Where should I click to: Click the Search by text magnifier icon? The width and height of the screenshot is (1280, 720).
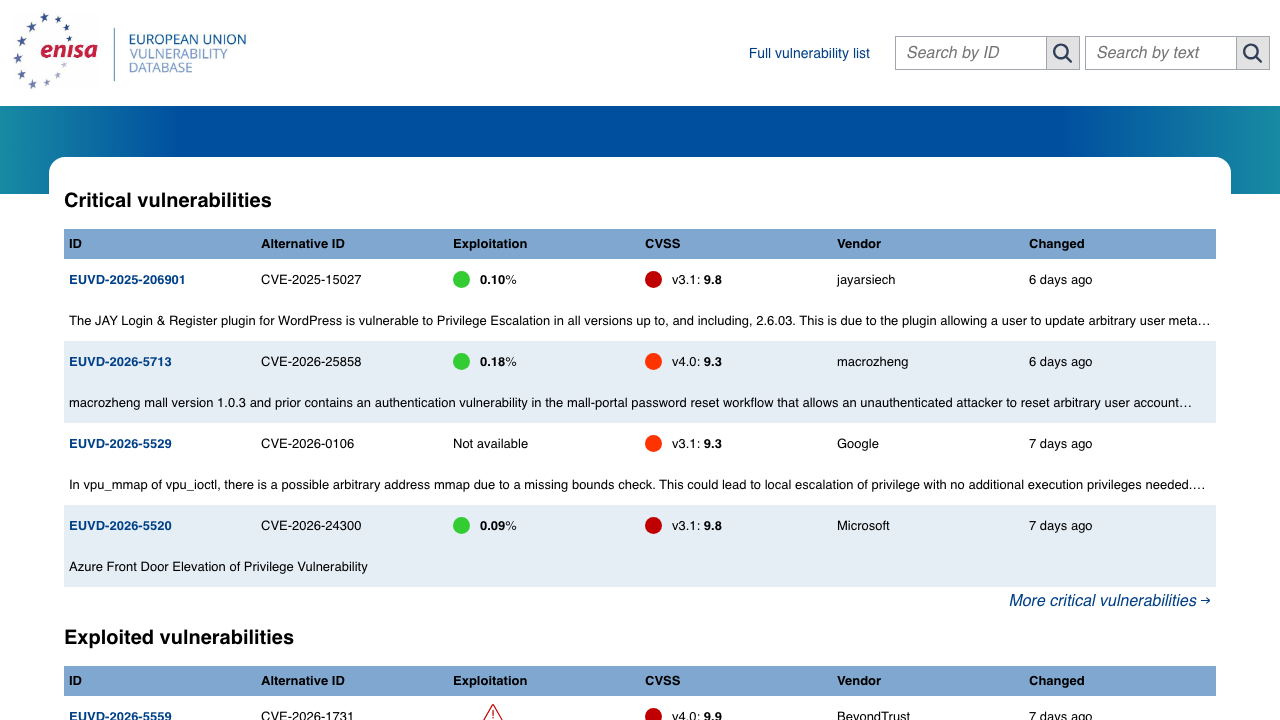click(1253, 53)
